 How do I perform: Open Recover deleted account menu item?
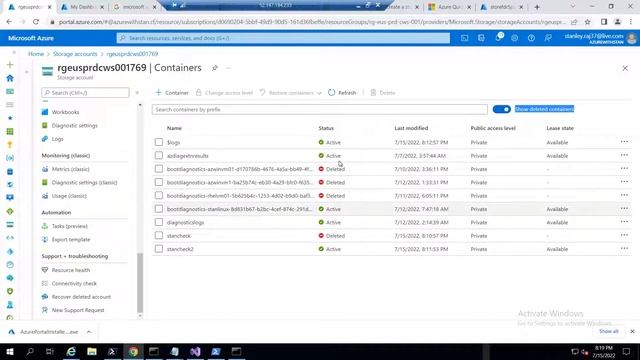click(81, 297)
